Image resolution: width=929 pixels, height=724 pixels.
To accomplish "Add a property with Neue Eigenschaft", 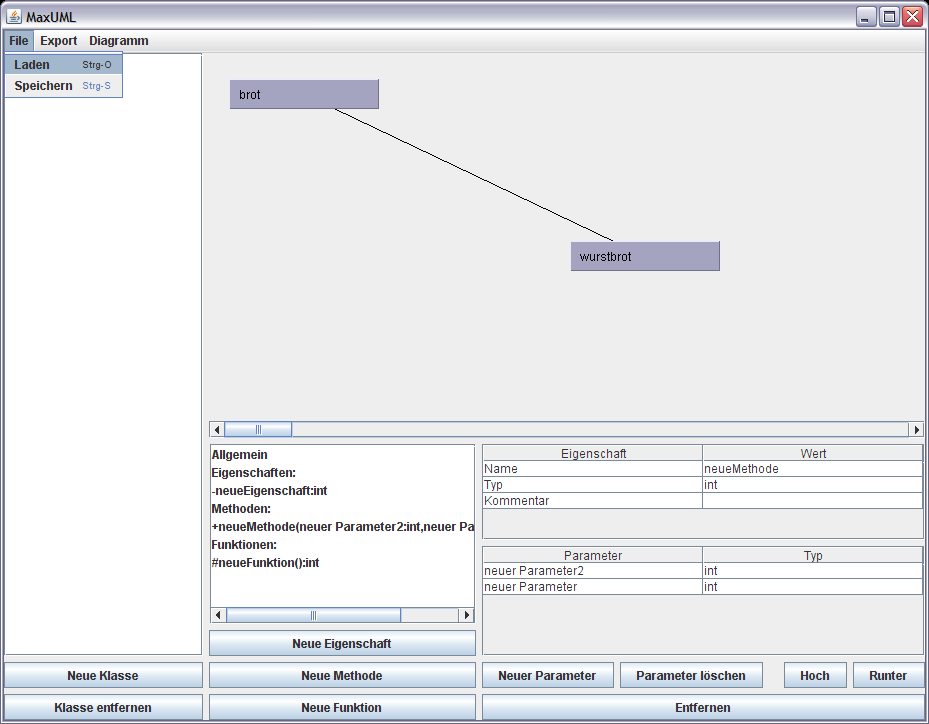I will pyautogui.click(x=342, y=644).
